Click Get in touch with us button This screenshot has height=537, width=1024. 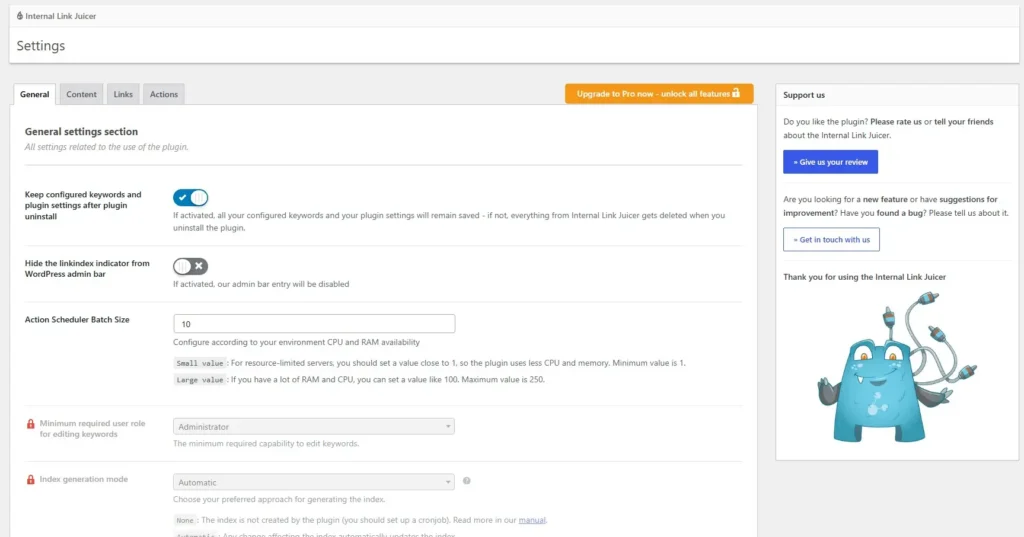(831, 239)
